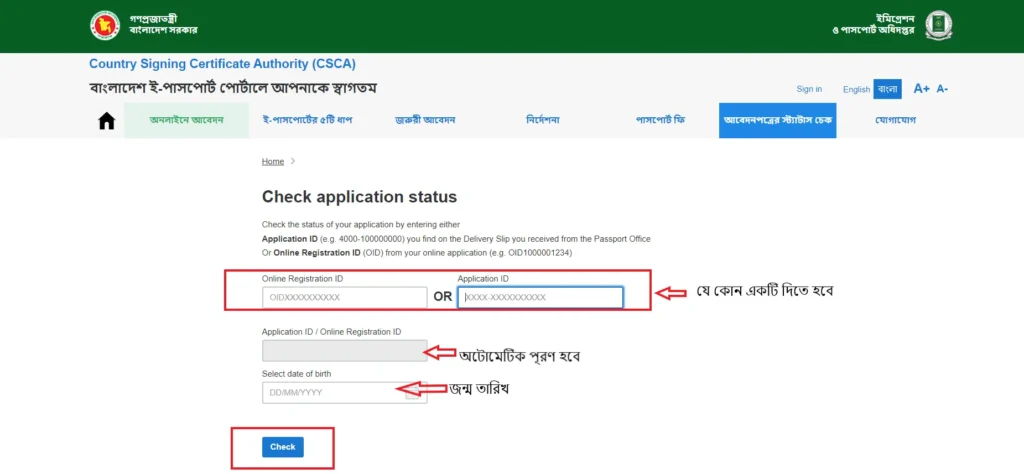Click Country Signing Certificate Authority (CSCA) title
Screen dimensions: 1024x474
[222, 64]
